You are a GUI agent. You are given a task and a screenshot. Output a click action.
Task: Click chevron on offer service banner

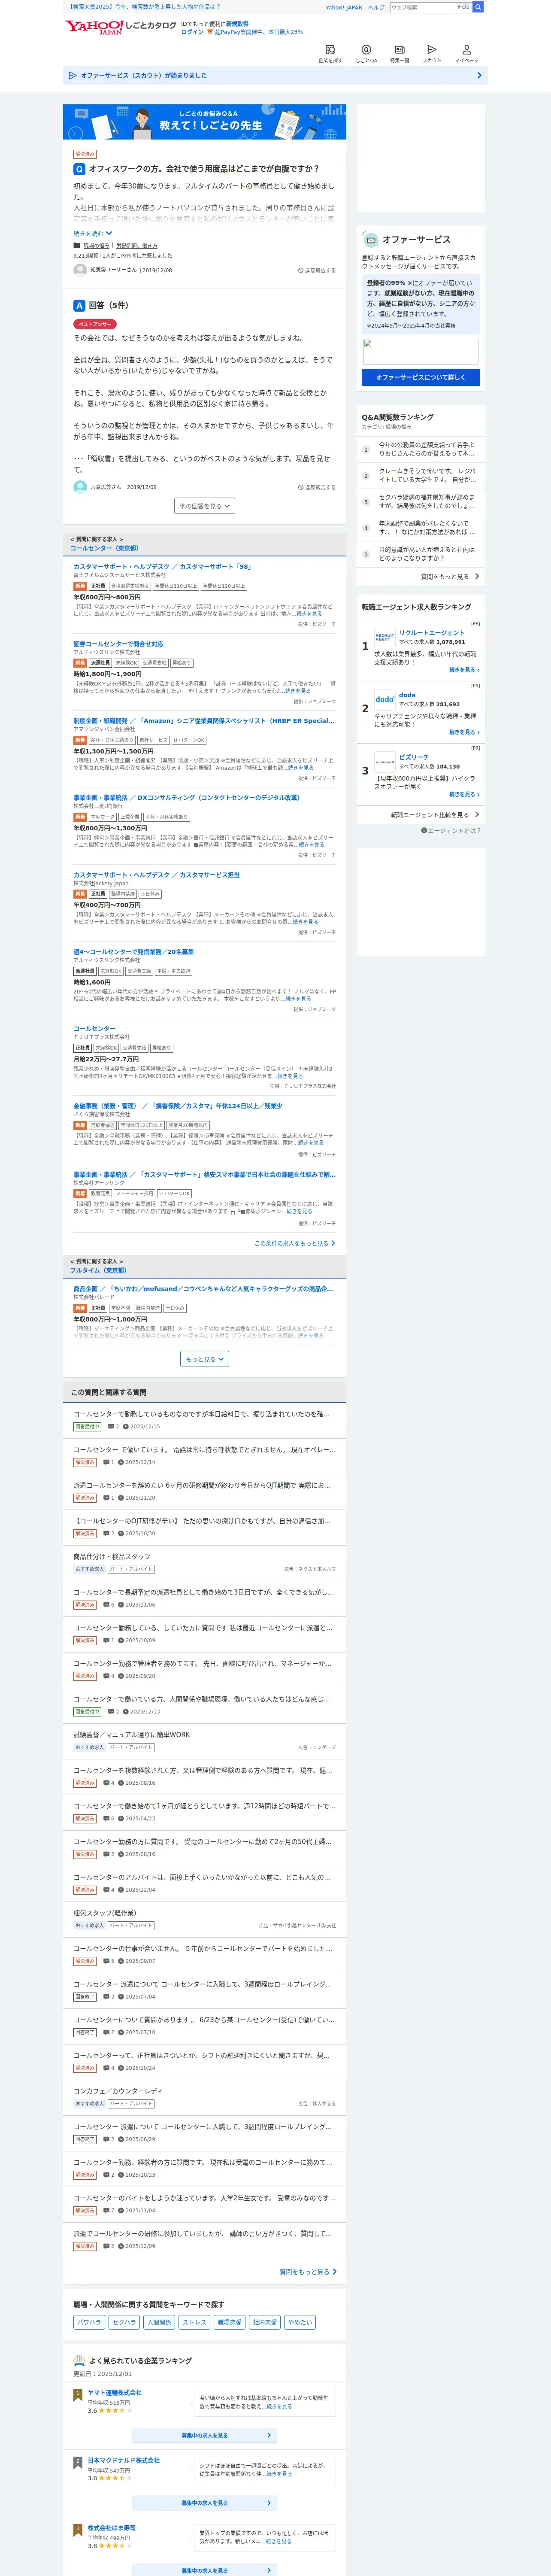pyautogui.click(x=479, y=75)
